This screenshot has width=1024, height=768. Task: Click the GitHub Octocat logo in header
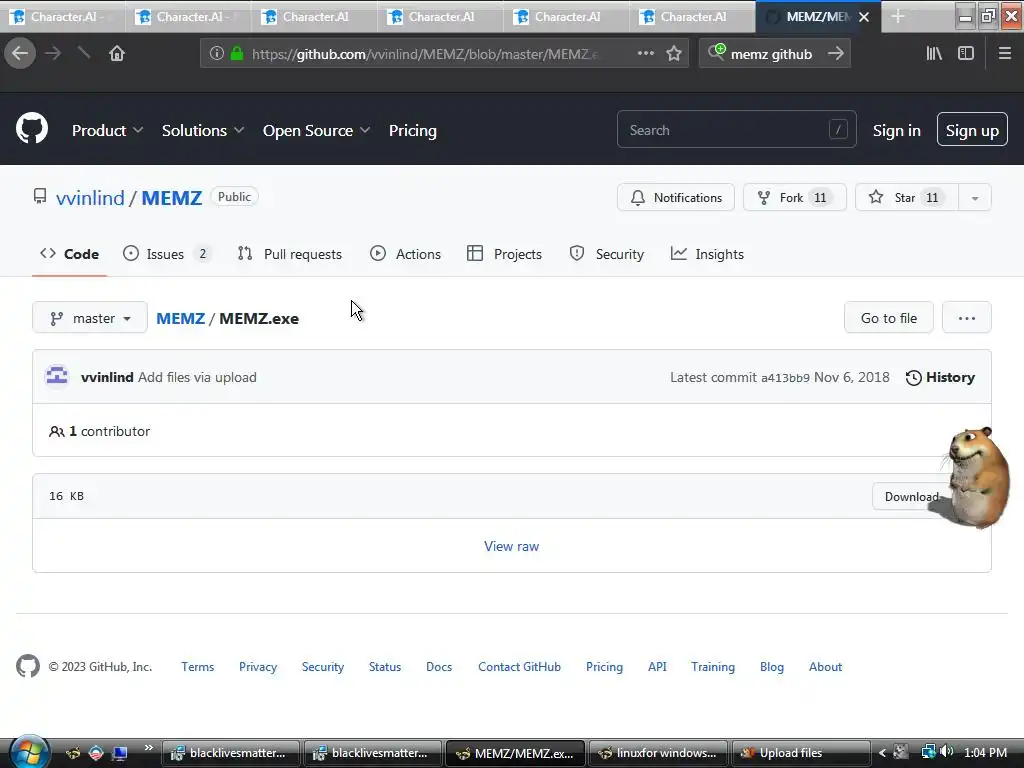[x=32, y=128]
